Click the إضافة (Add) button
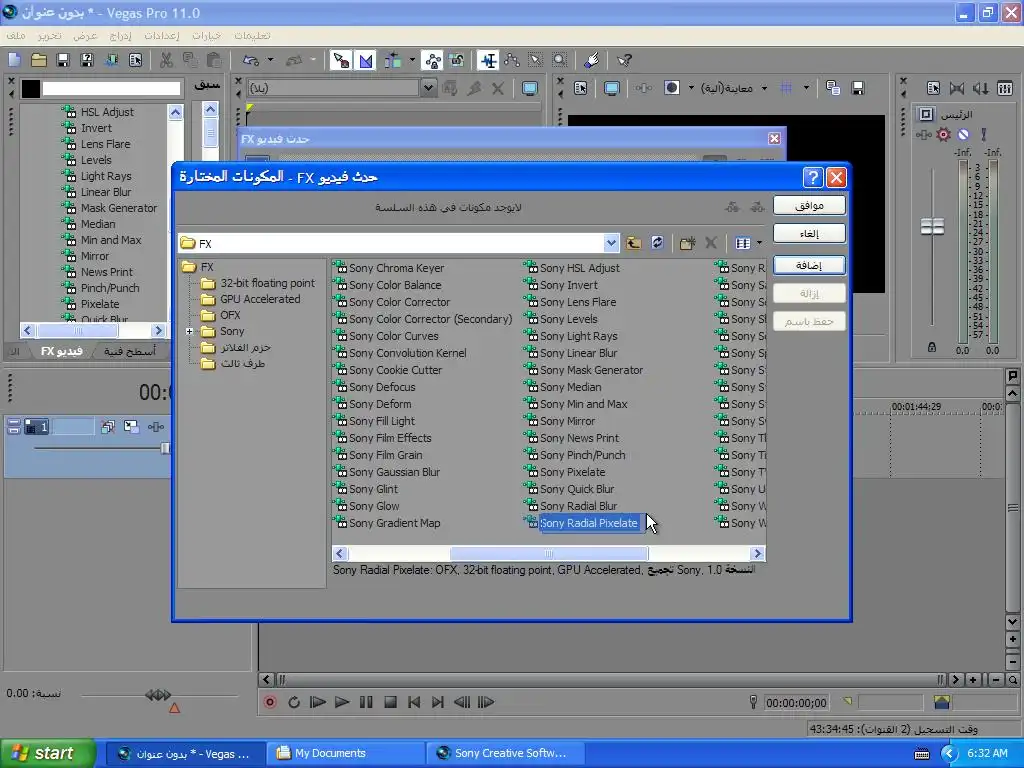This screenshot has height=768, width=1024. pyautogui.click(x=809, y=264)
